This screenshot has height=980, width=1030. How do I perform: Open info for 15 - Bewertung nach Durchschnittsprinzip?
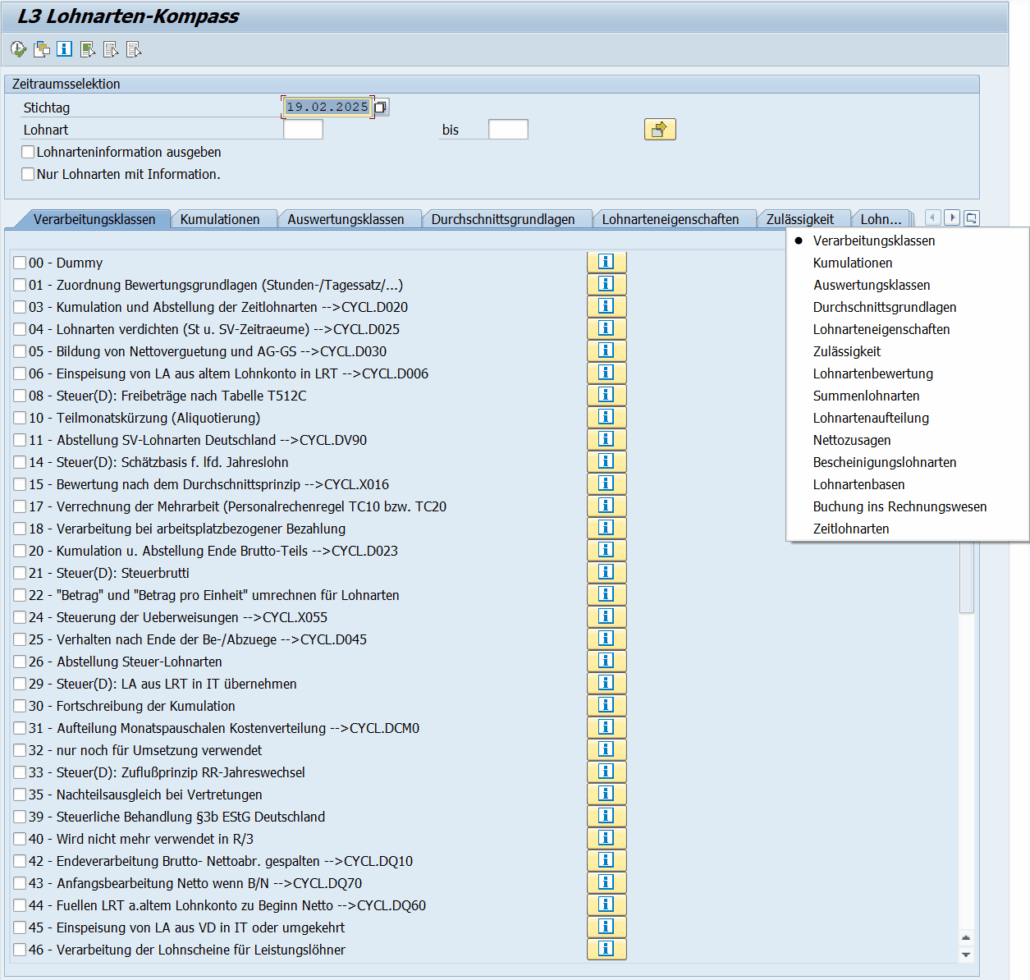(606, 483)
